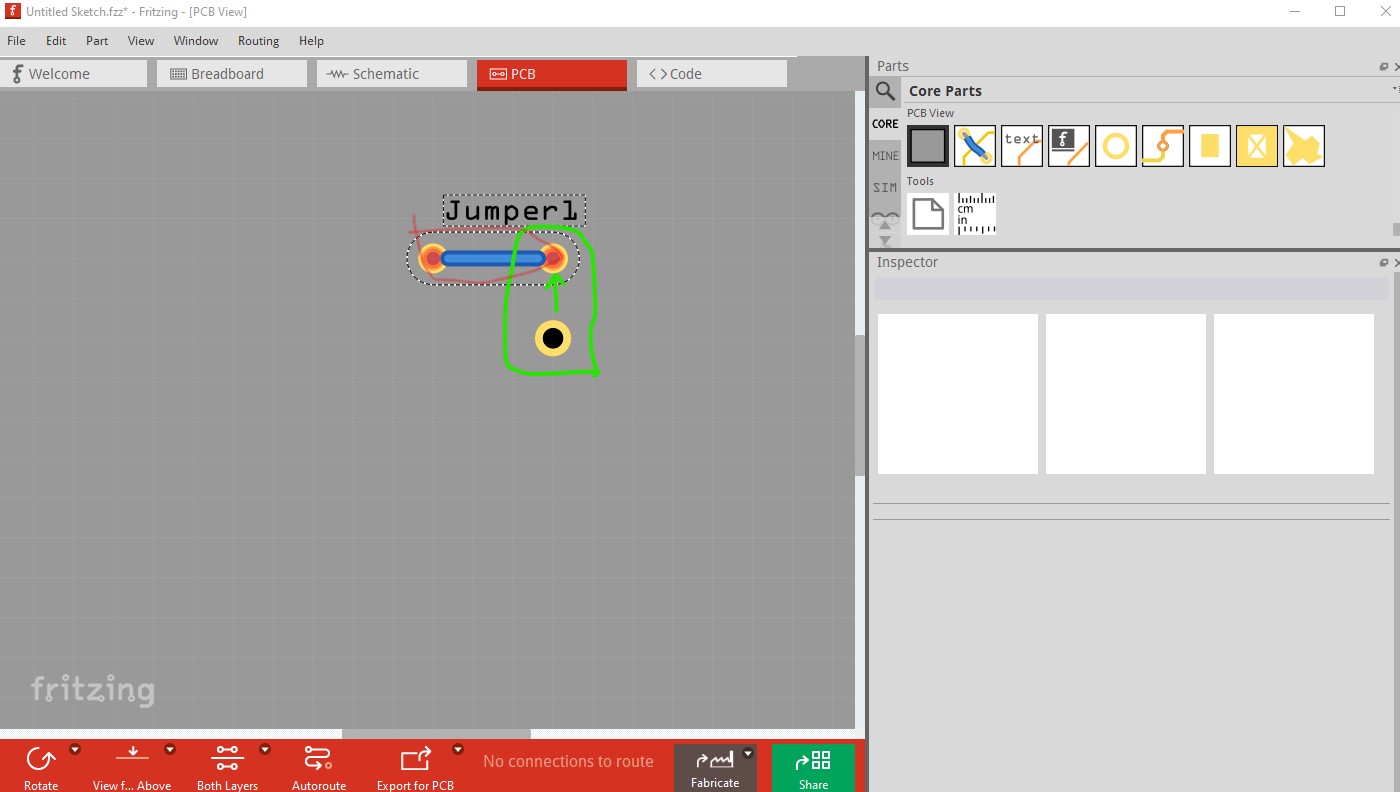Switch to the CORE parts bin

(885, 124)
